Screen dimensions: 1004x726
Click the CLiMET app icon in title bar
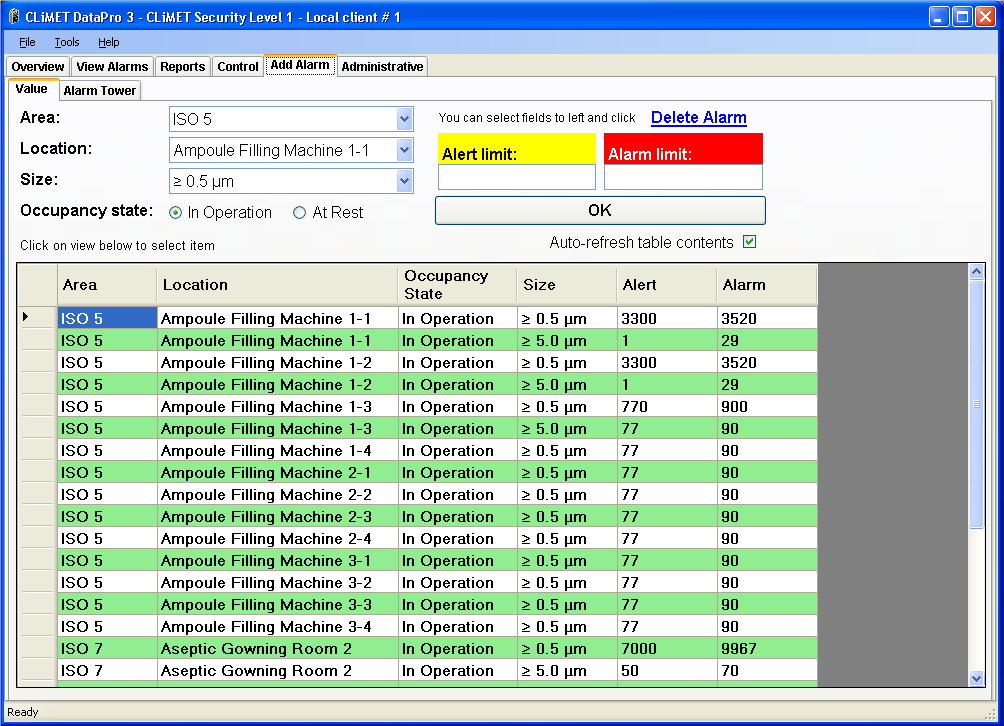pos(13,17)
